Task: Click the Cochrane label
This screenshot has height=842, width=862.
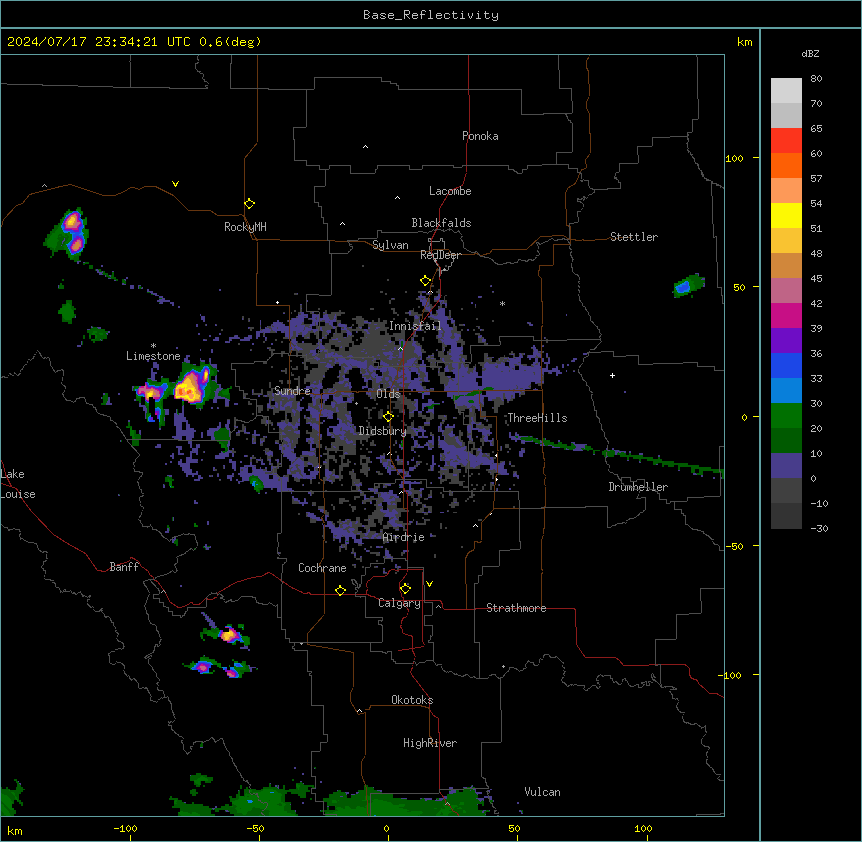Action: [x=322, y=568]
